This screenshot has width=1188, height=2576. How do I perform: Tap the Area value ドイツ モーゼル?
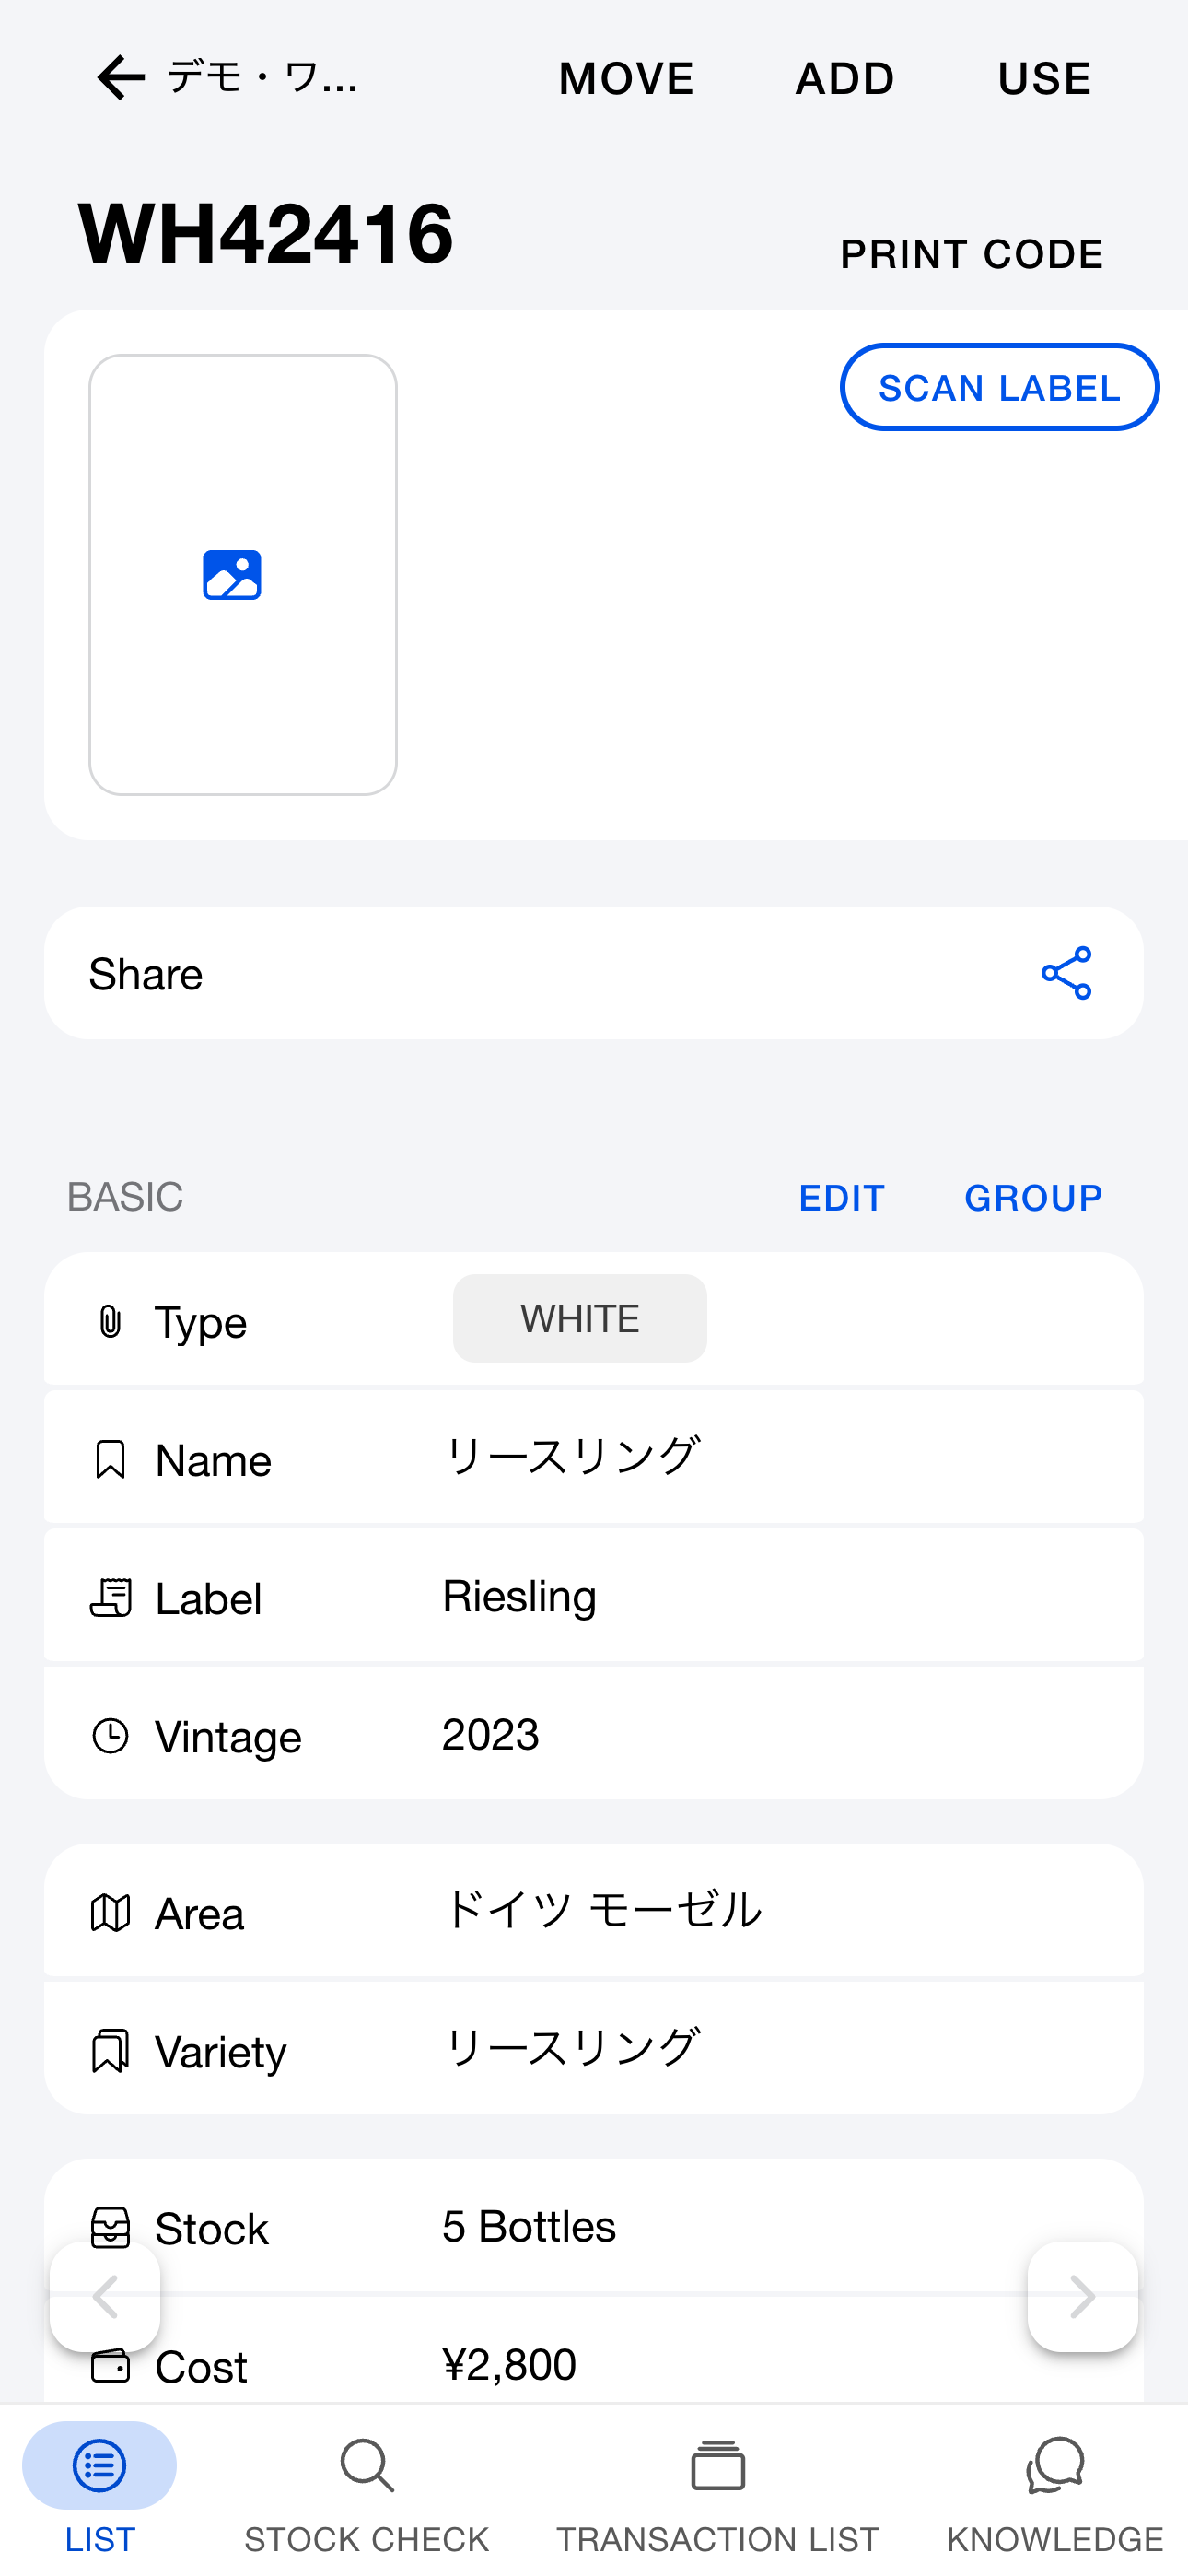[x=603, y=1910]
